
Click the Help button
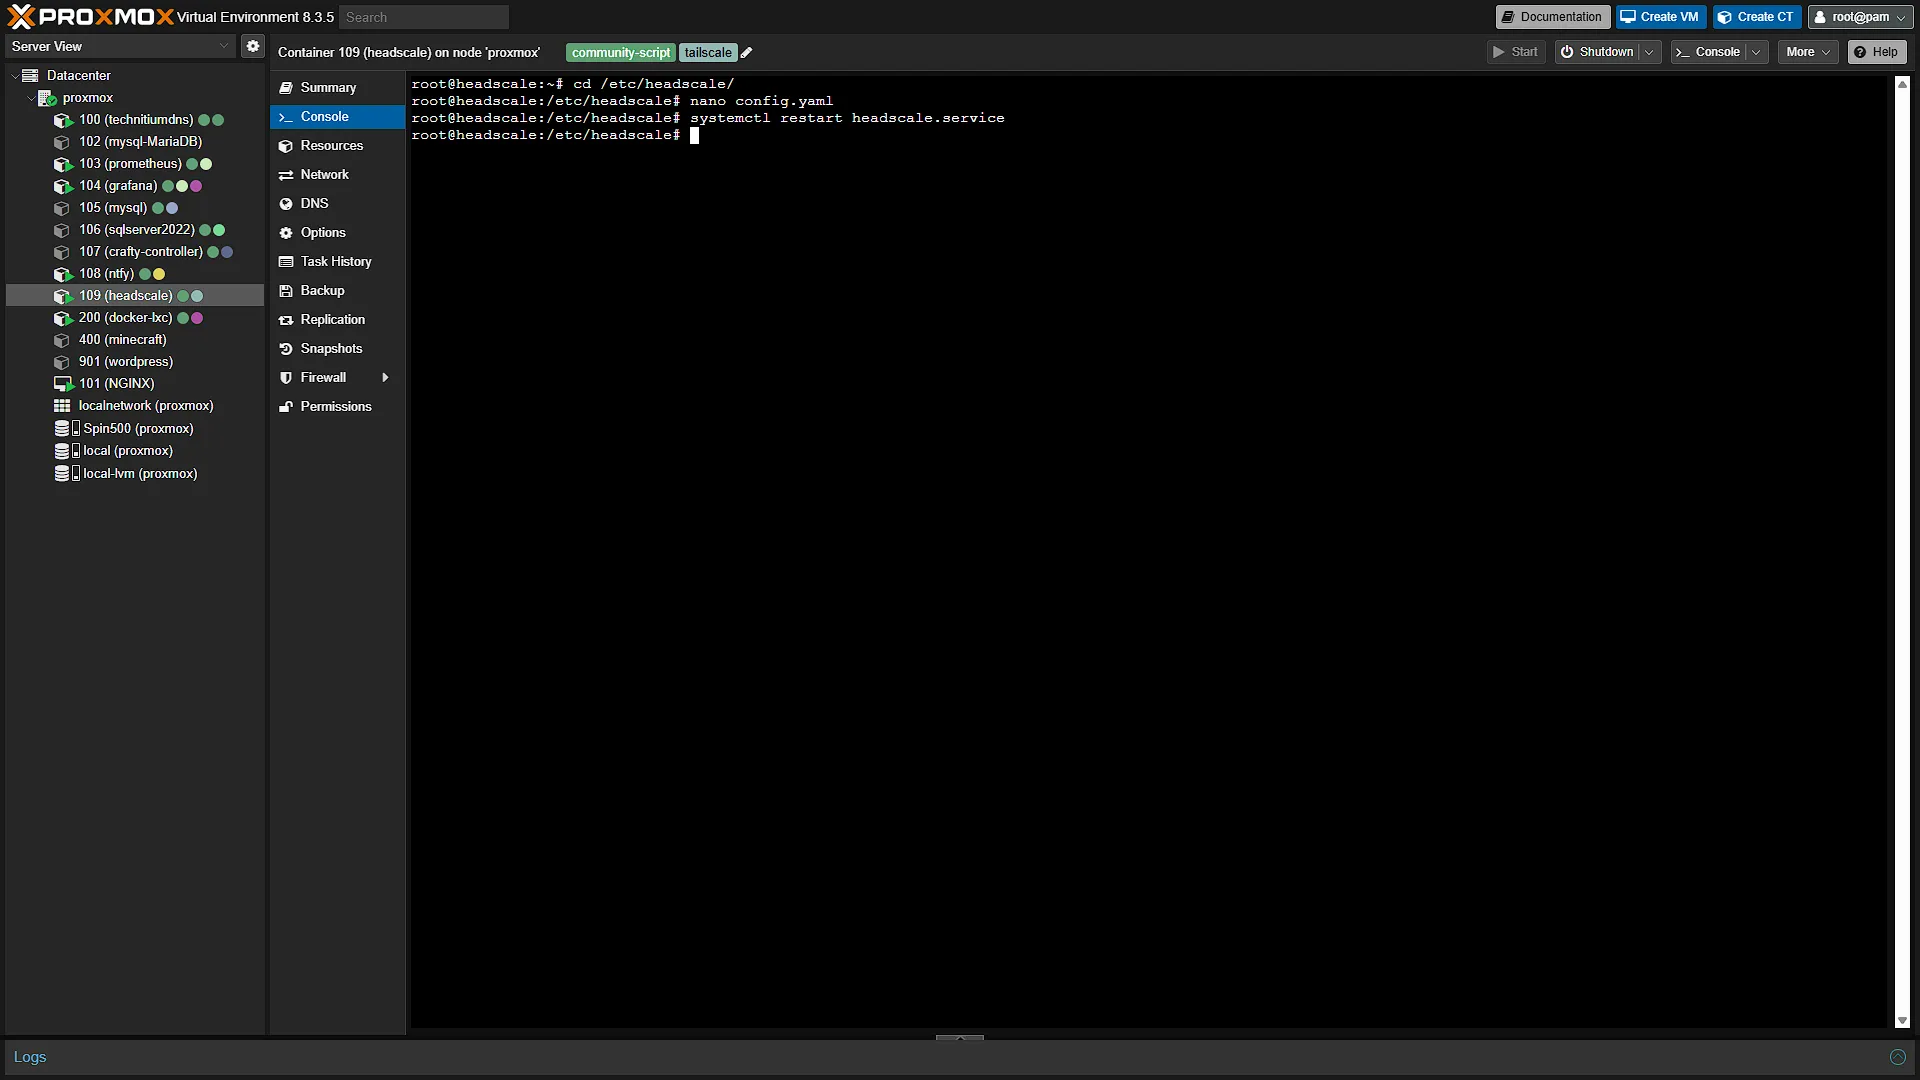(x=1876, y=52)
